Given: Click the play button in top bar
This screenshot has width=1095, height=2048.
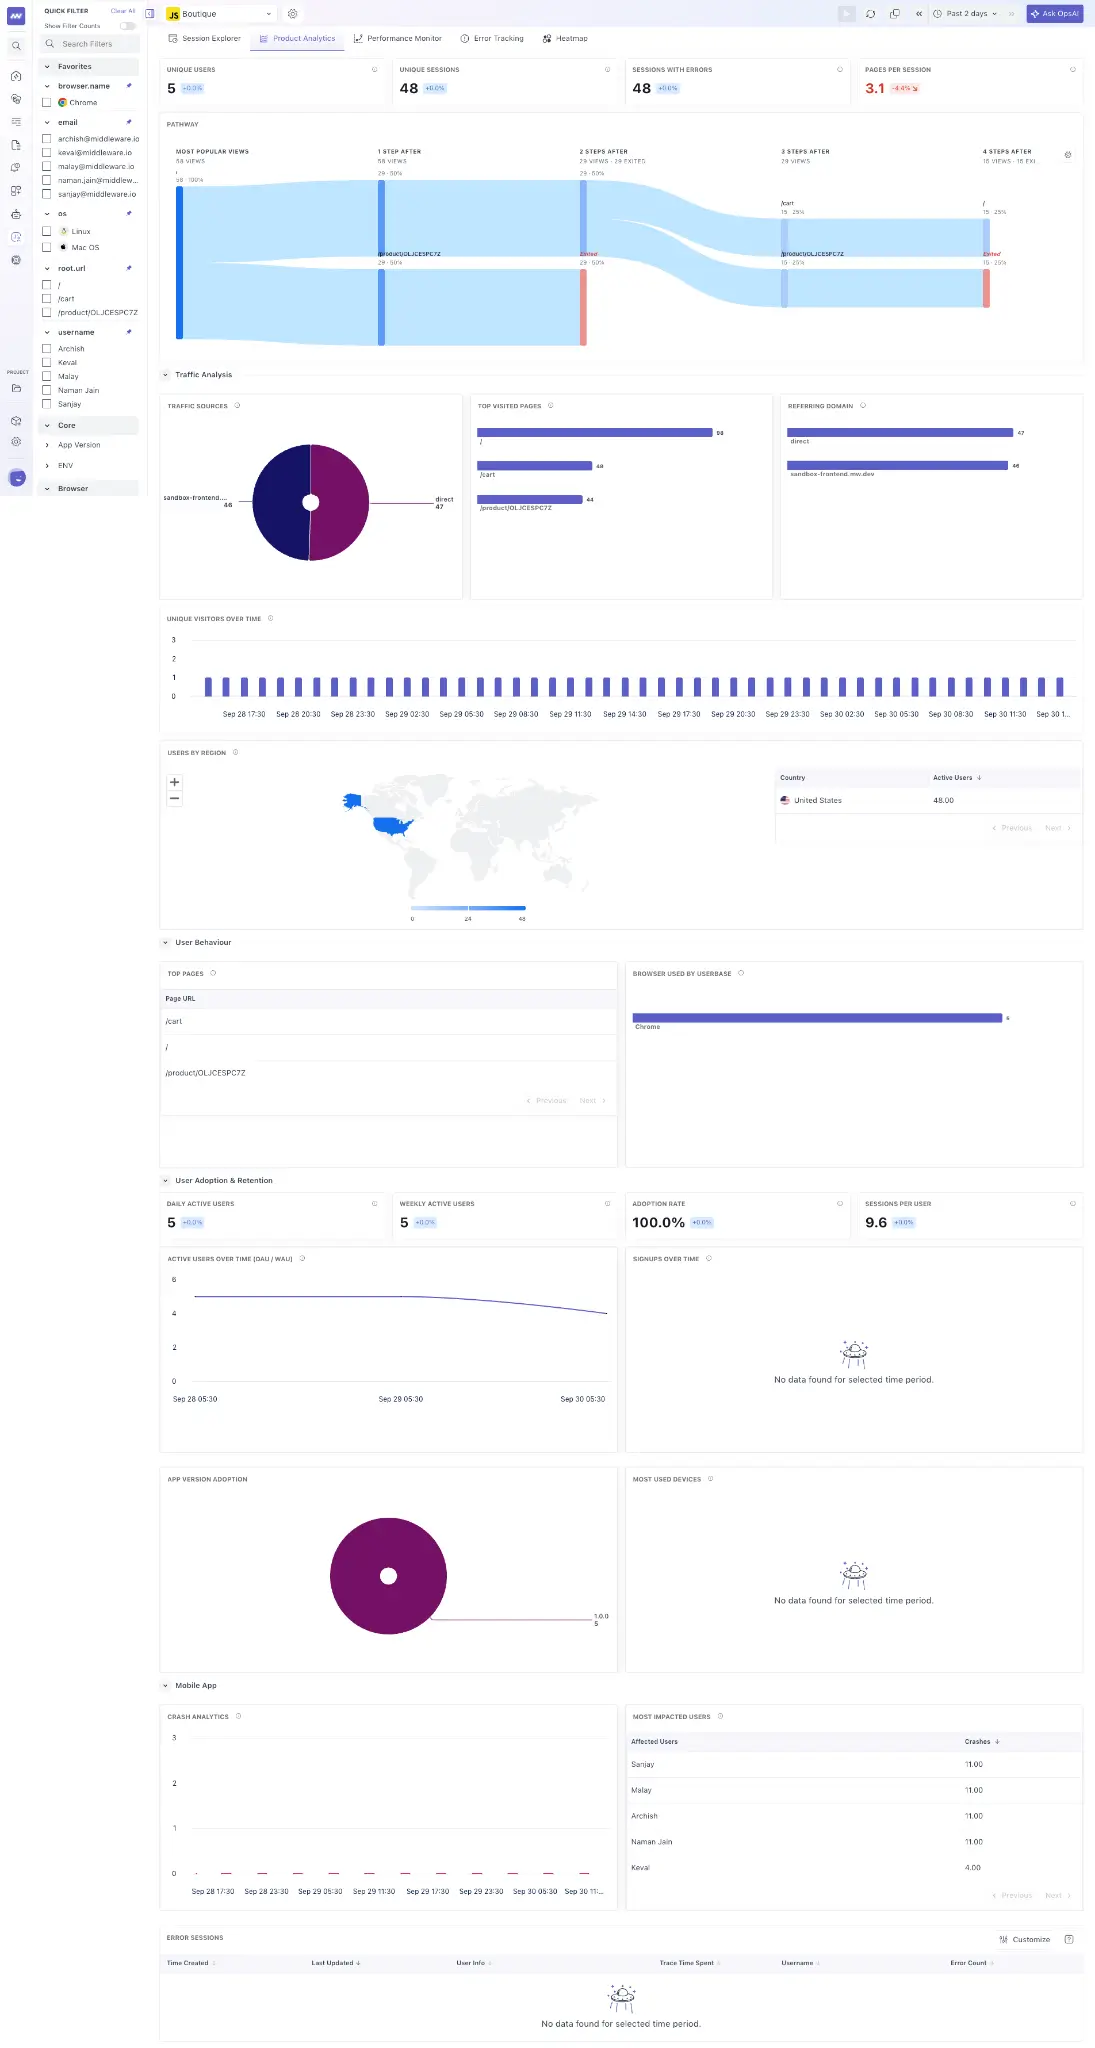Looking at the screenshot, I should (846, 14).
